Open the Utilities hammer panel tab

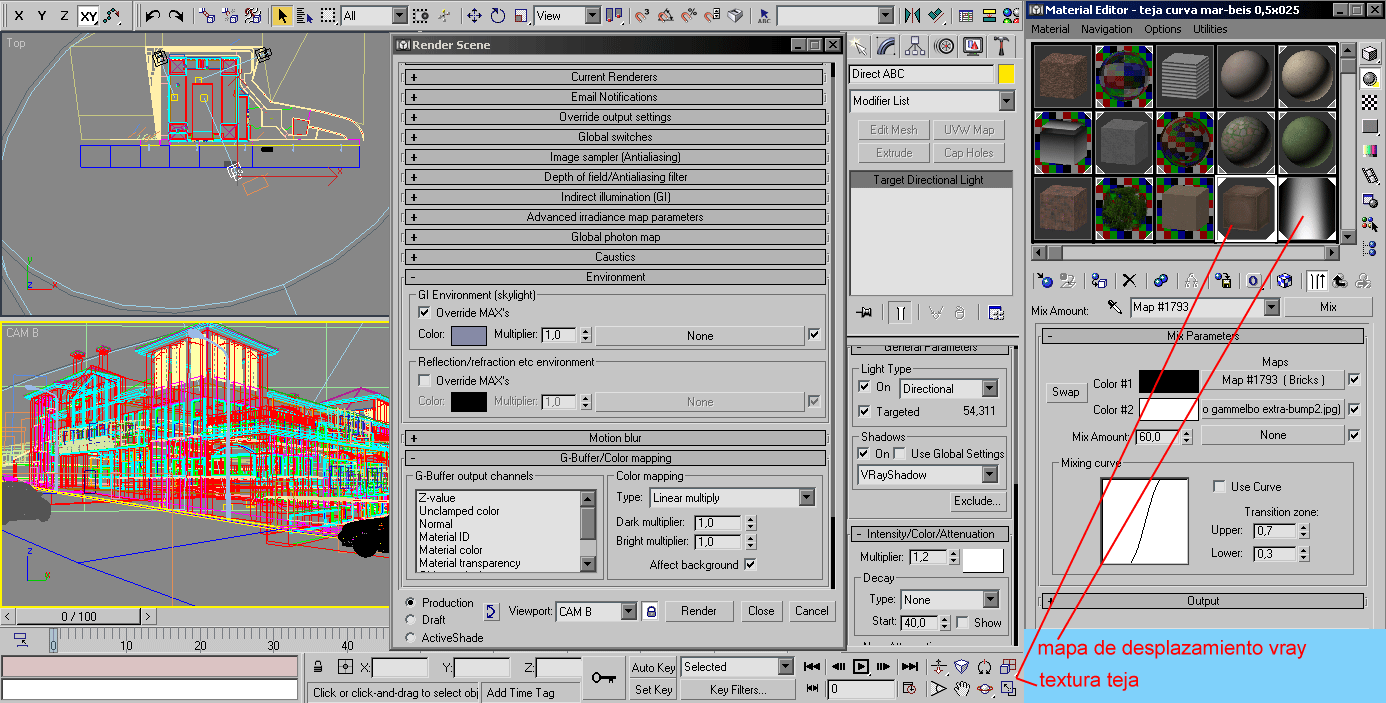coord(1001,46)
